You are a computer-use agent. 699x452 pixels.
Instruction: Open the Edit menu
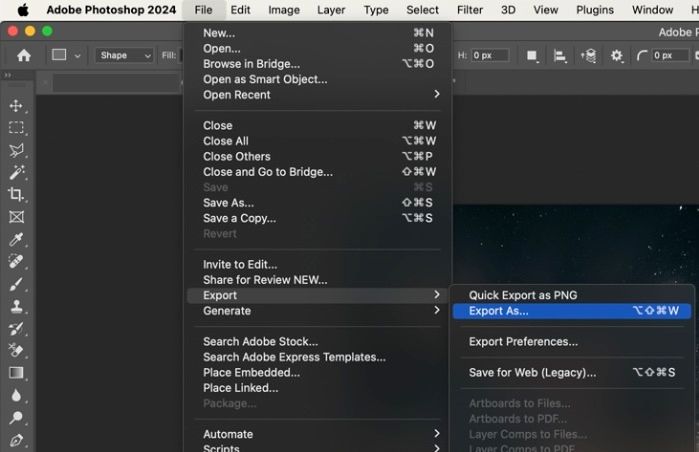coord(240,10)
